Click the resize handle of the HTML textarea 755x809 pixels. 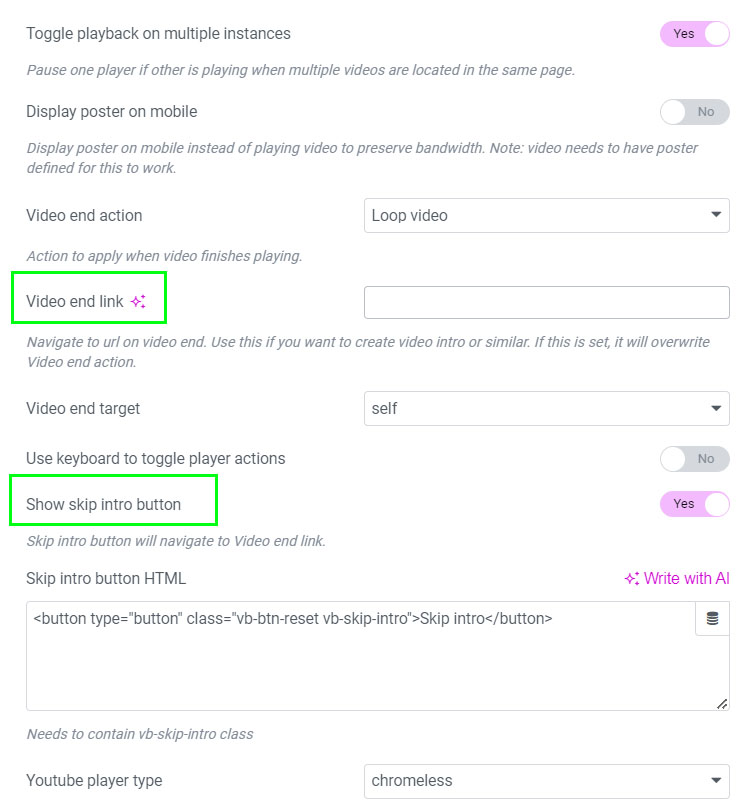tap(722, 704)
